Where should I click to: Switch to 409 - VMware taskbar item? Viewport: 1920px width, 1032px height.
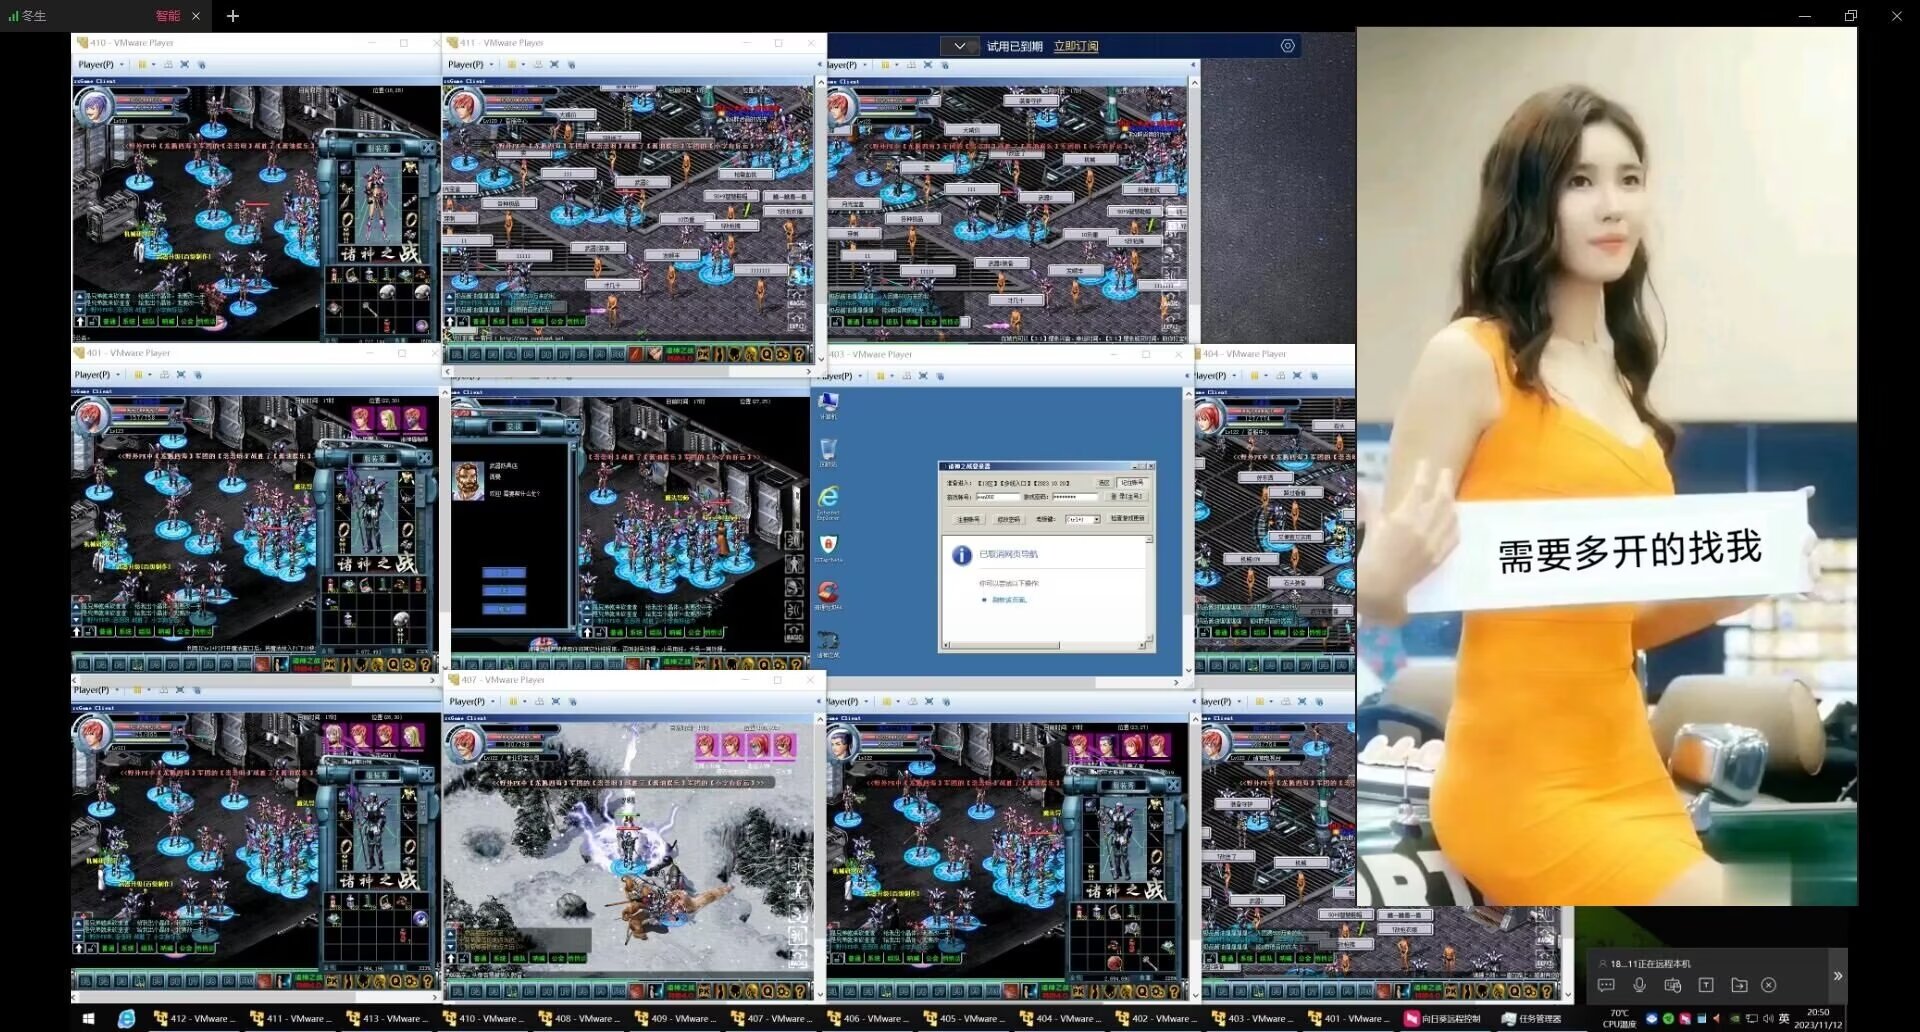(674, 1019)
